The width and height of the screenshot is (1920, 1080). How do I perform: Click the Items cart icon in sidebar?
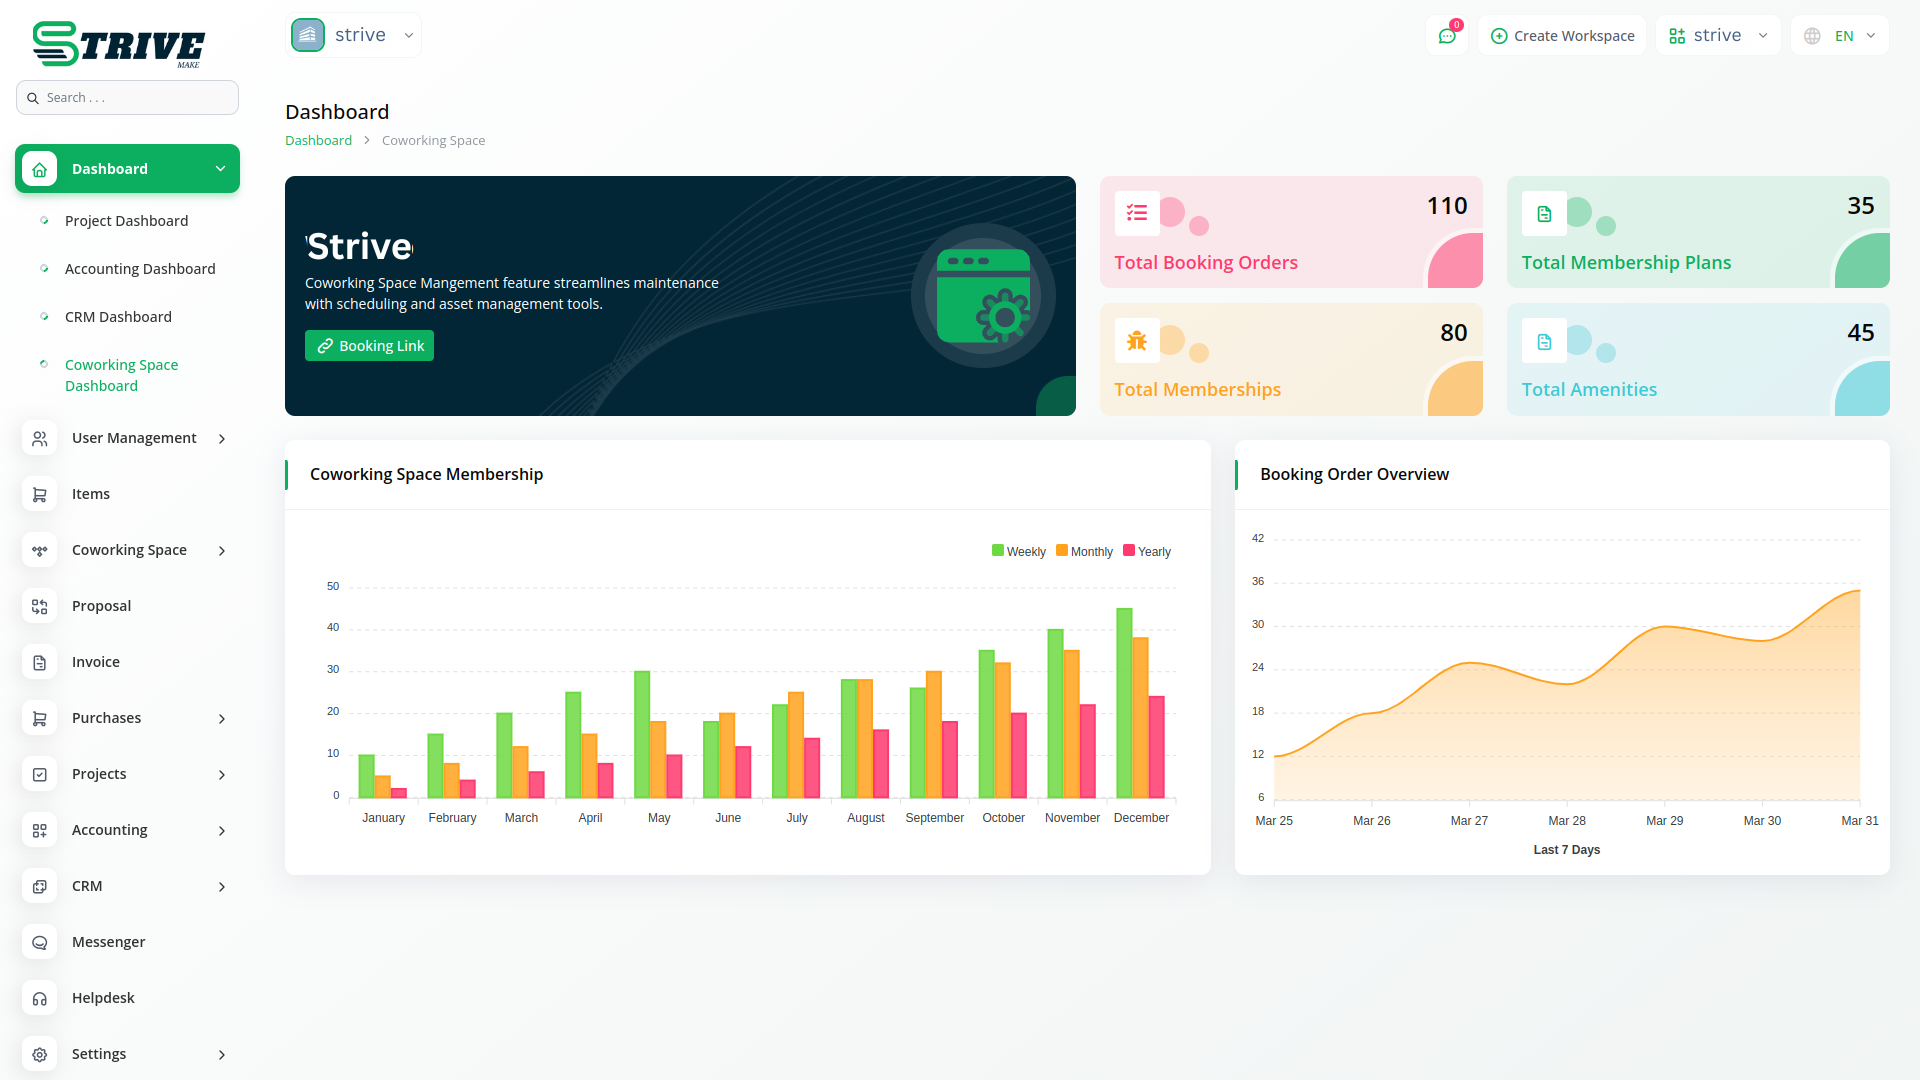click(40, 494)
